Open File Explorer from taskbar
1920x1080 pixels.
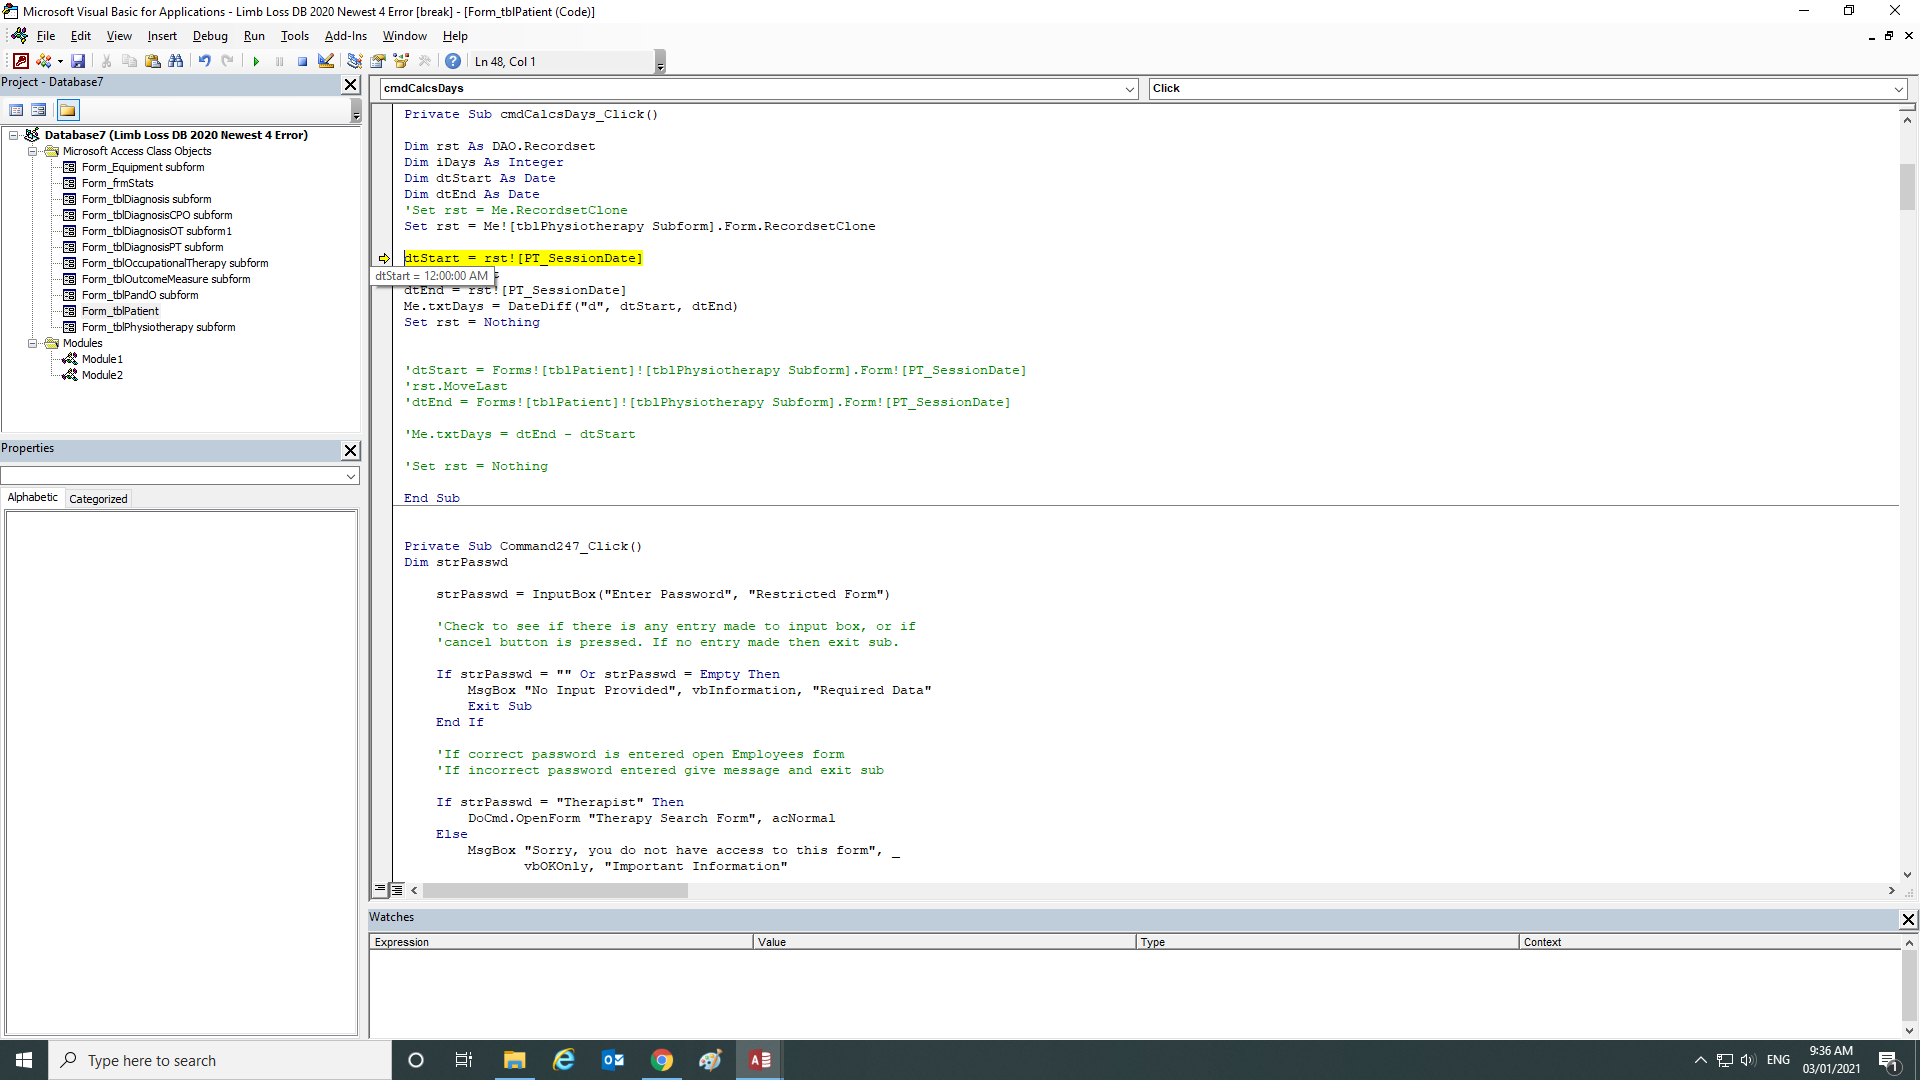[514, 1060]
